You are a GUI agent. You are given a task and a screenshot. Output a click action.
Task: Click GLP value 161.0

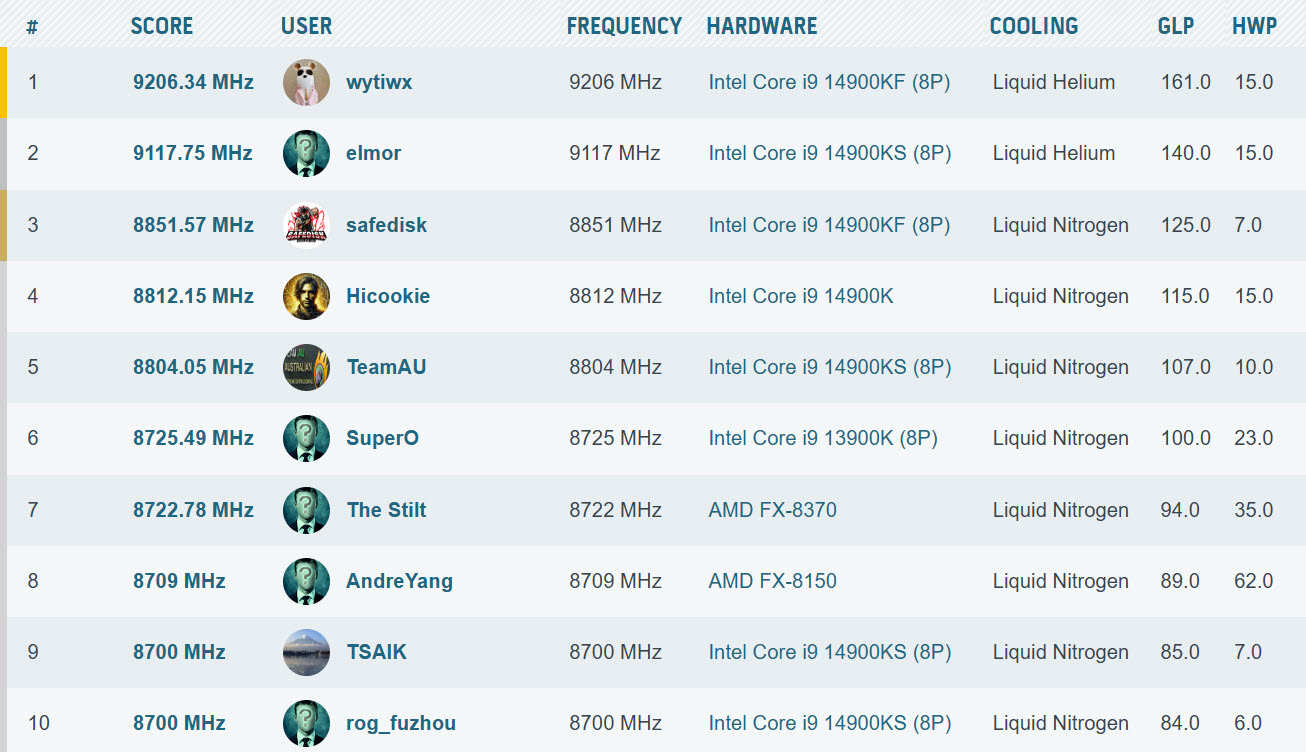(1186, 82)
